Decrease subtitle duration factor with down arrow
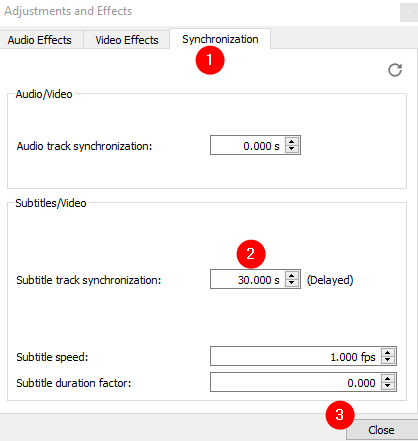The height and width of the screenshot is (441, 418). [388, 386]
